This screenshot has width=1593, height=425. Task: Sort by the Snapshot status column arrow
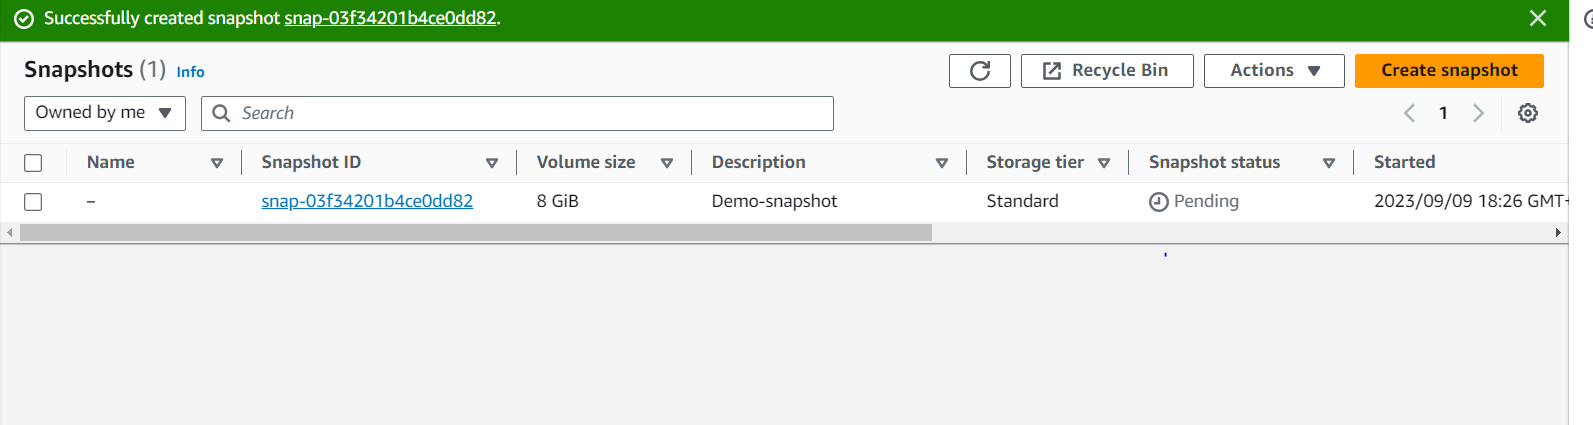1329,163
